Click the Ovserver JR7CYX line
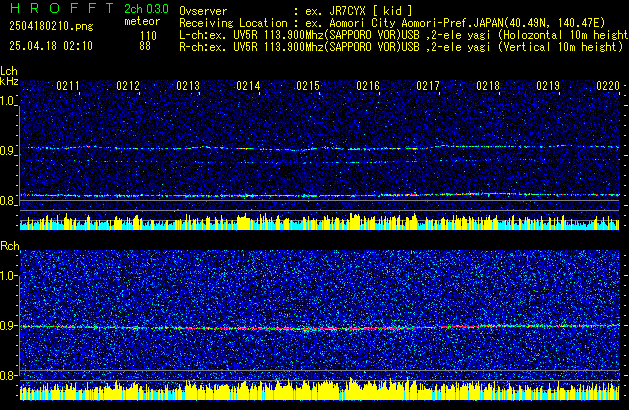Viewport: 629px width, 410px height. (x=296, y=11)
